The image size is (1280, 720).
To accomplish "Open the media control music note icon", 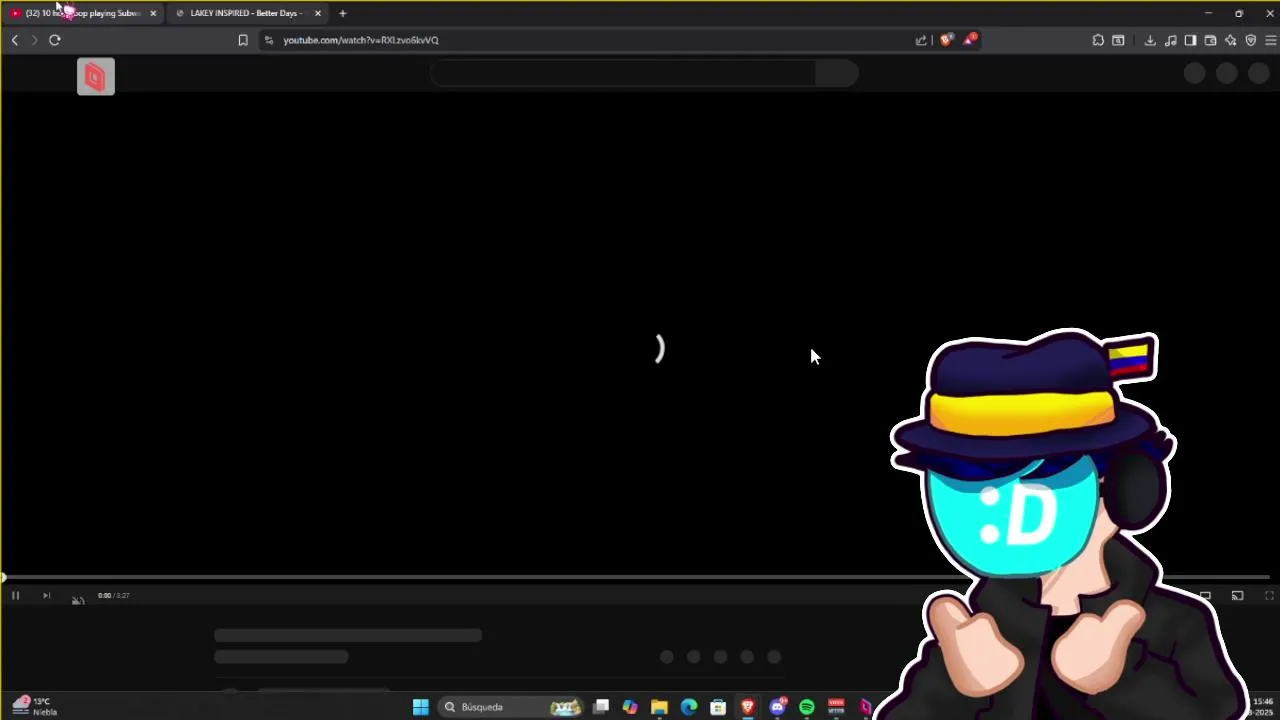I will click(x=1170, y=40).
